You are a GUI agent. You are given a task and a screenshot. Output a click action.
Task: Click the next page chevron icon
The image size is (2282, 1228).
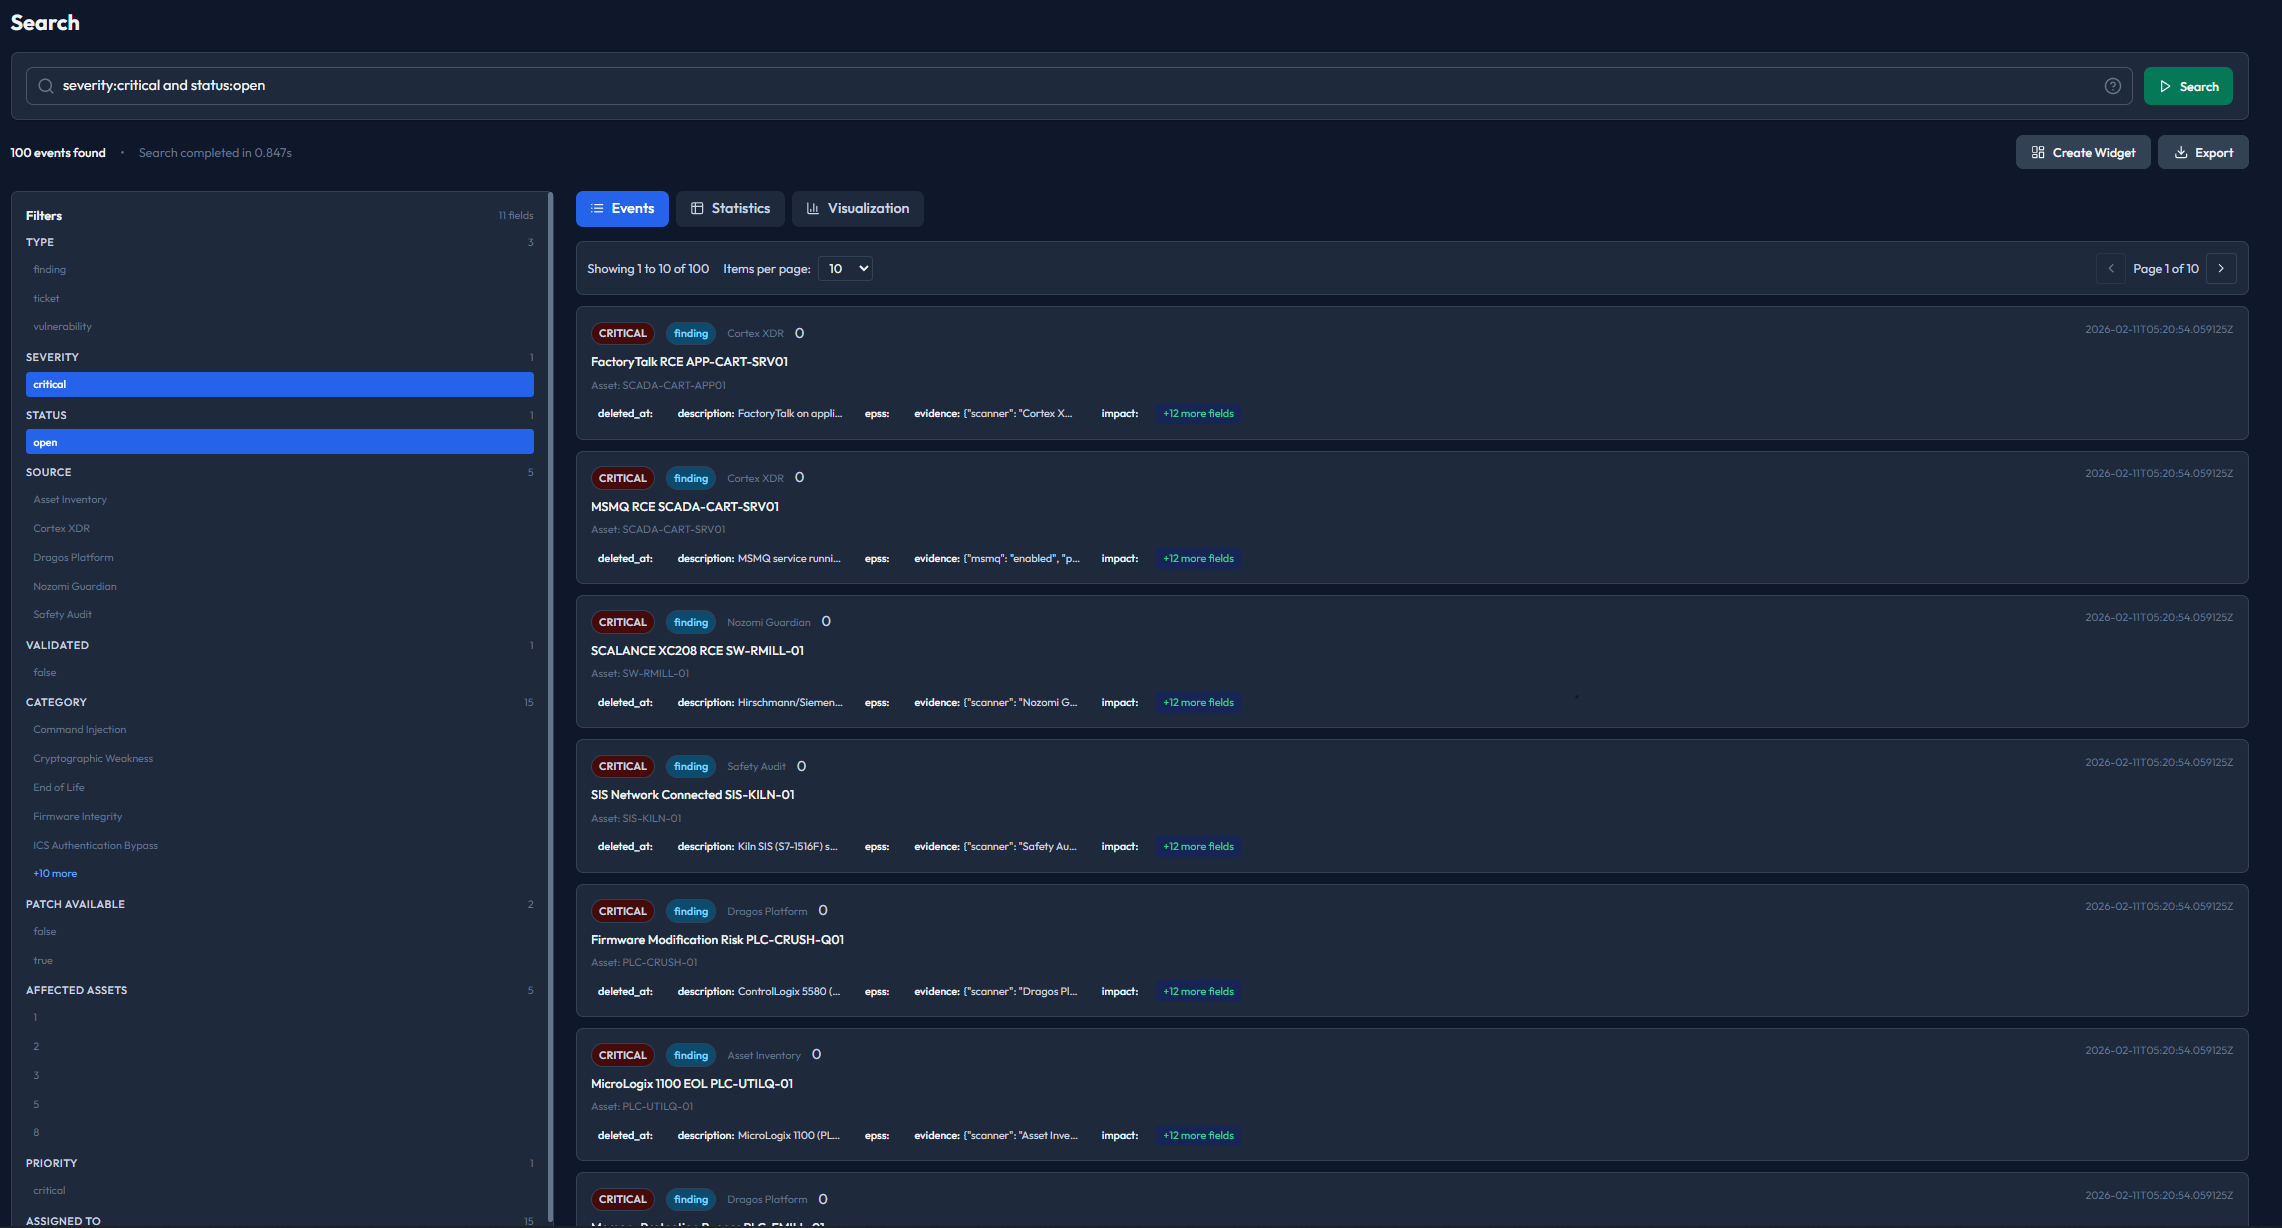[2221, 268]
